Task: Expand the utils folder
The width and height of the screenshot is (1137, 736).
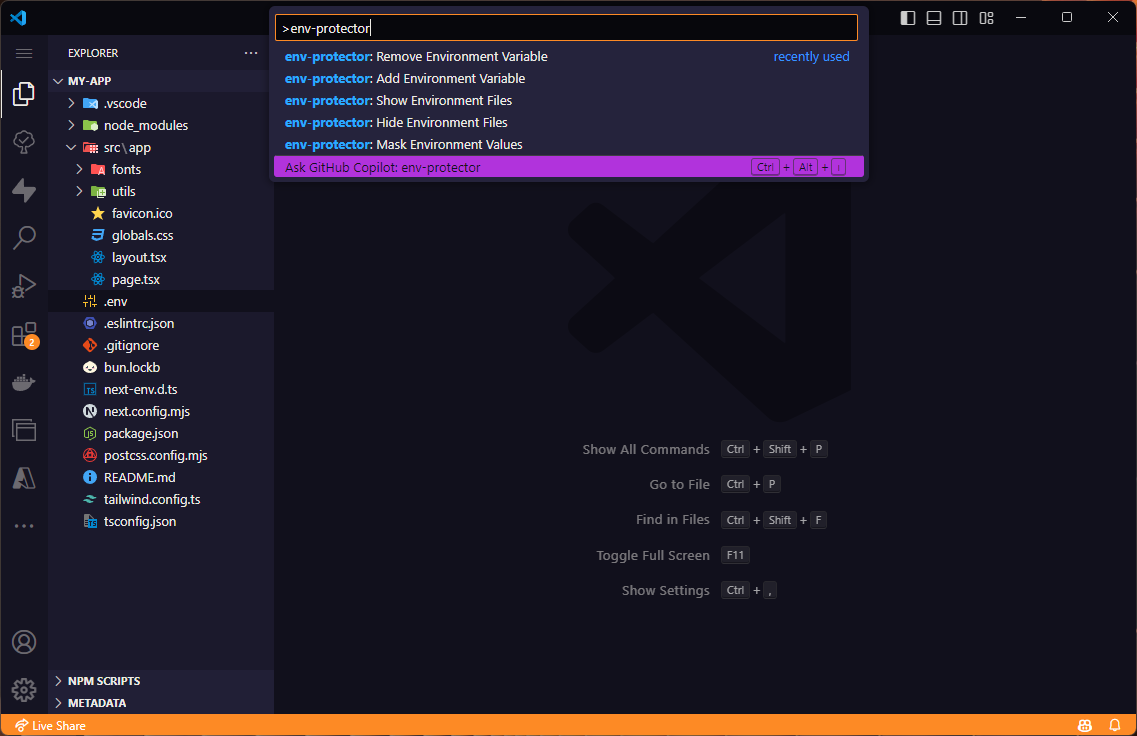Action: (161, 191)
